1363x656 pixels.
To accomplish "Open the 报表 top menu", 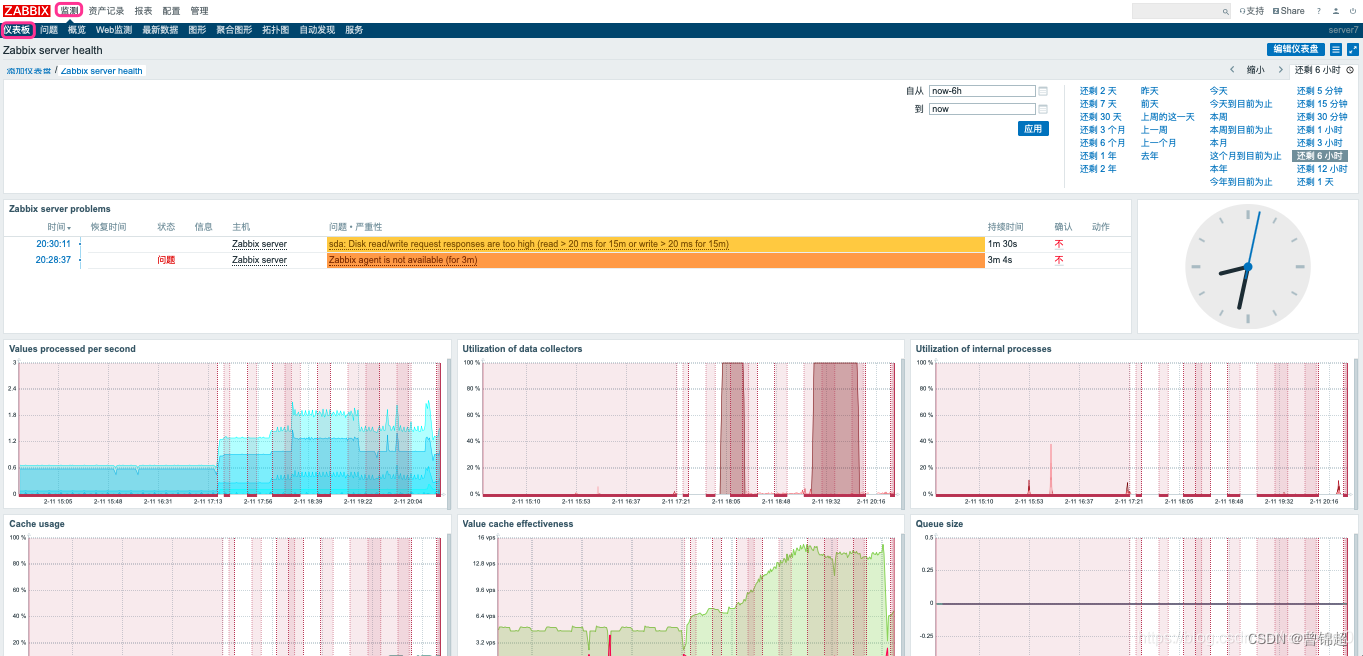I will click(x=143, y=11).
